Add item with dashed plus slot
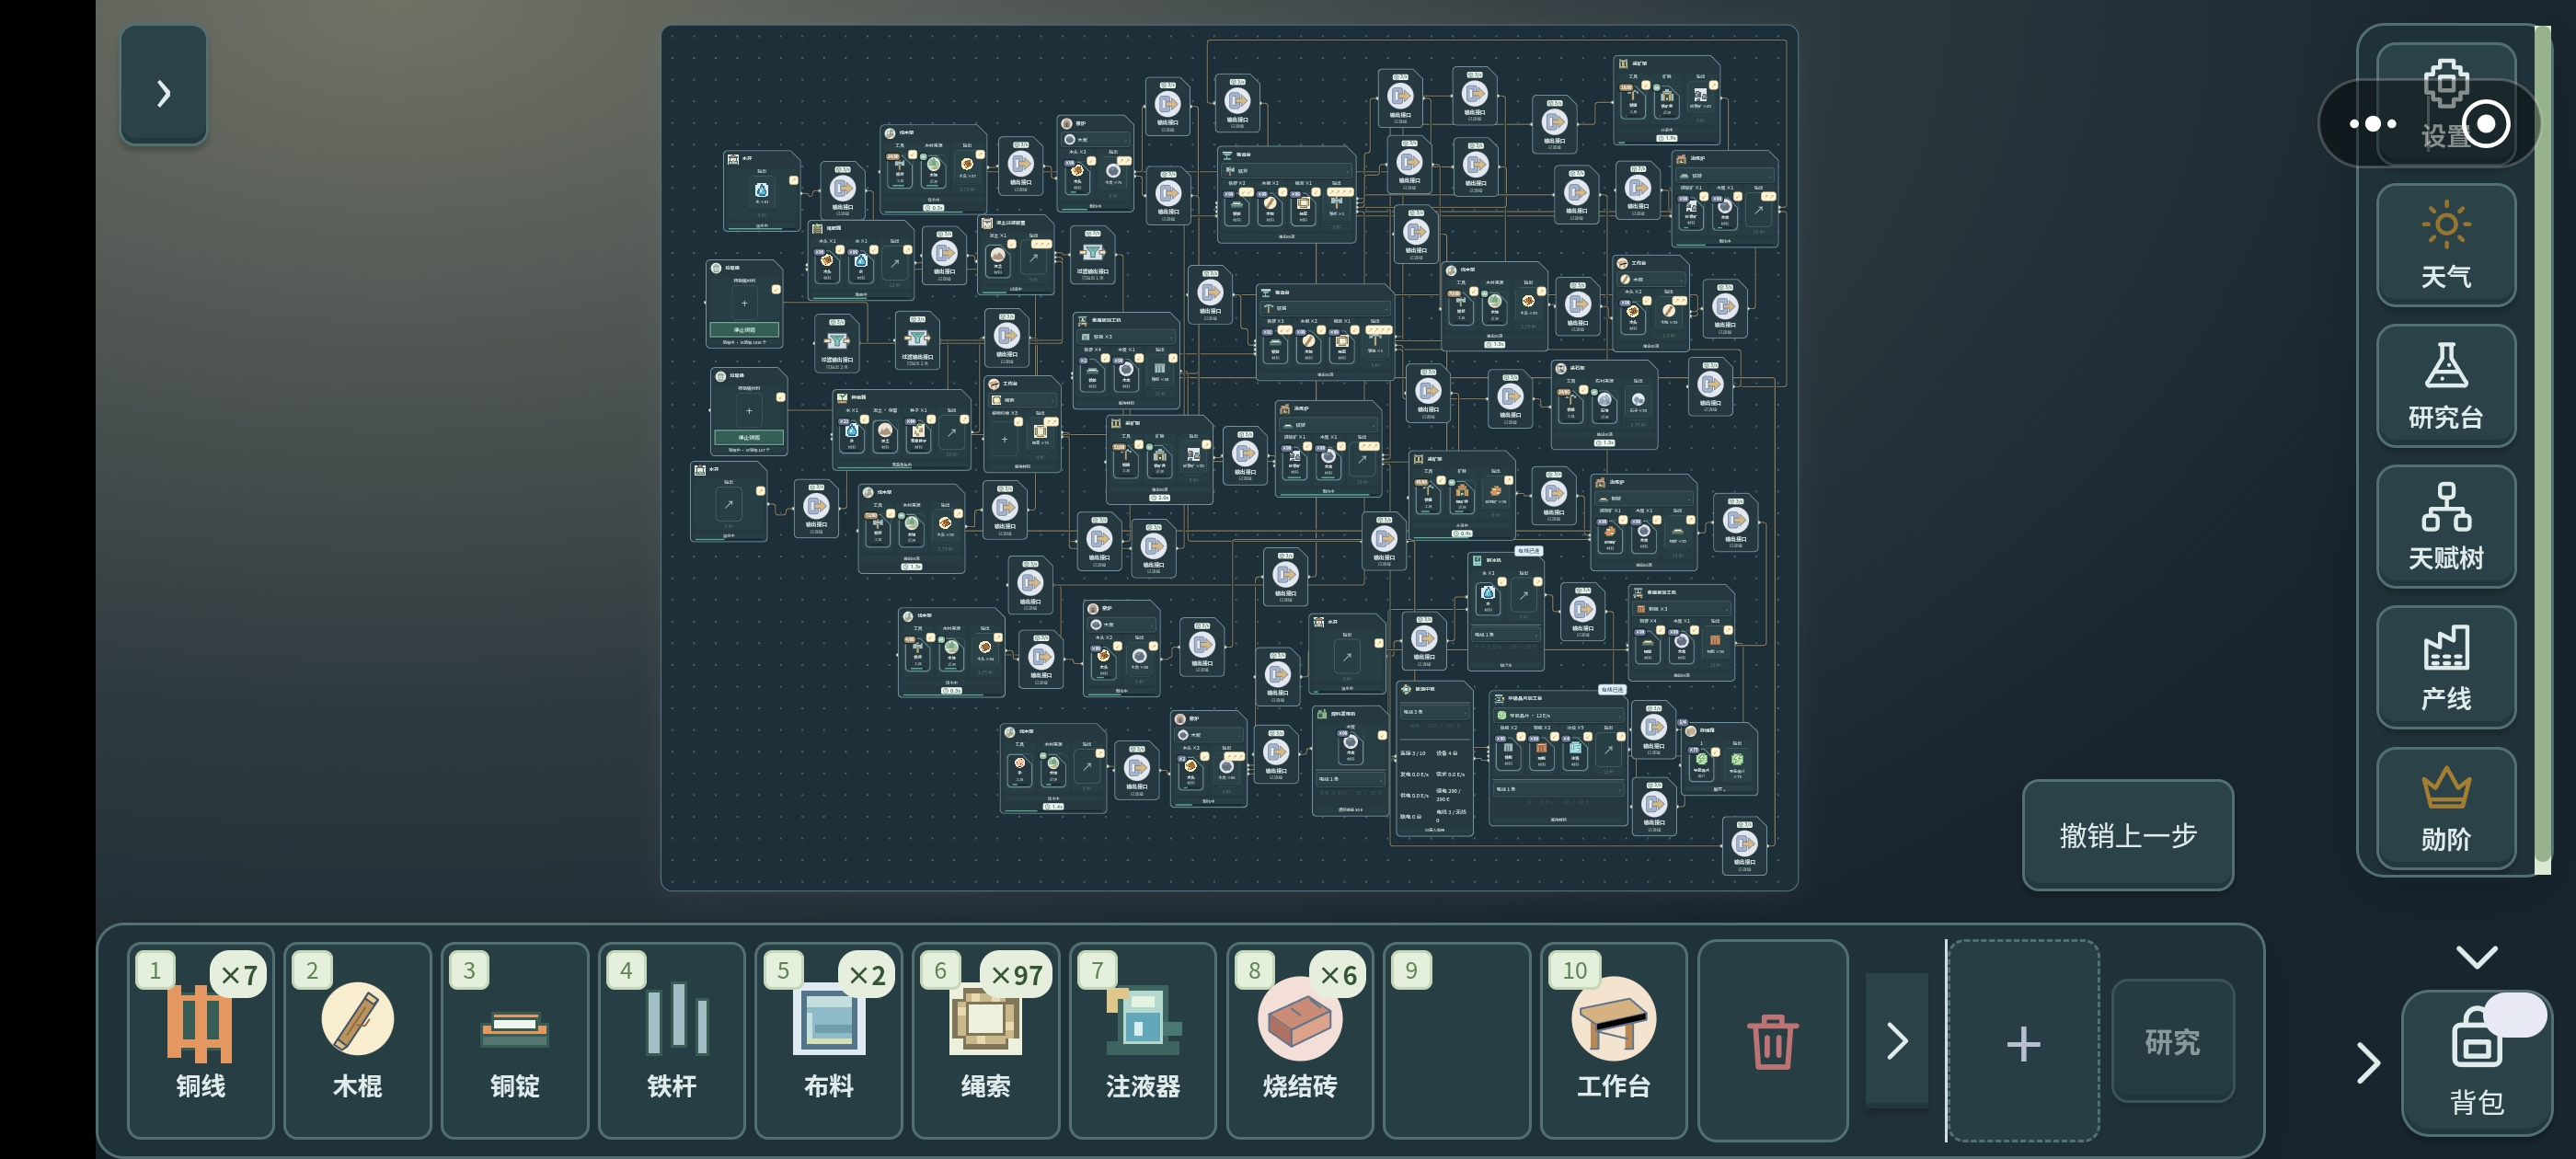The width and height of the screenshot is (2576, 1159). tap(2023, 1041)
